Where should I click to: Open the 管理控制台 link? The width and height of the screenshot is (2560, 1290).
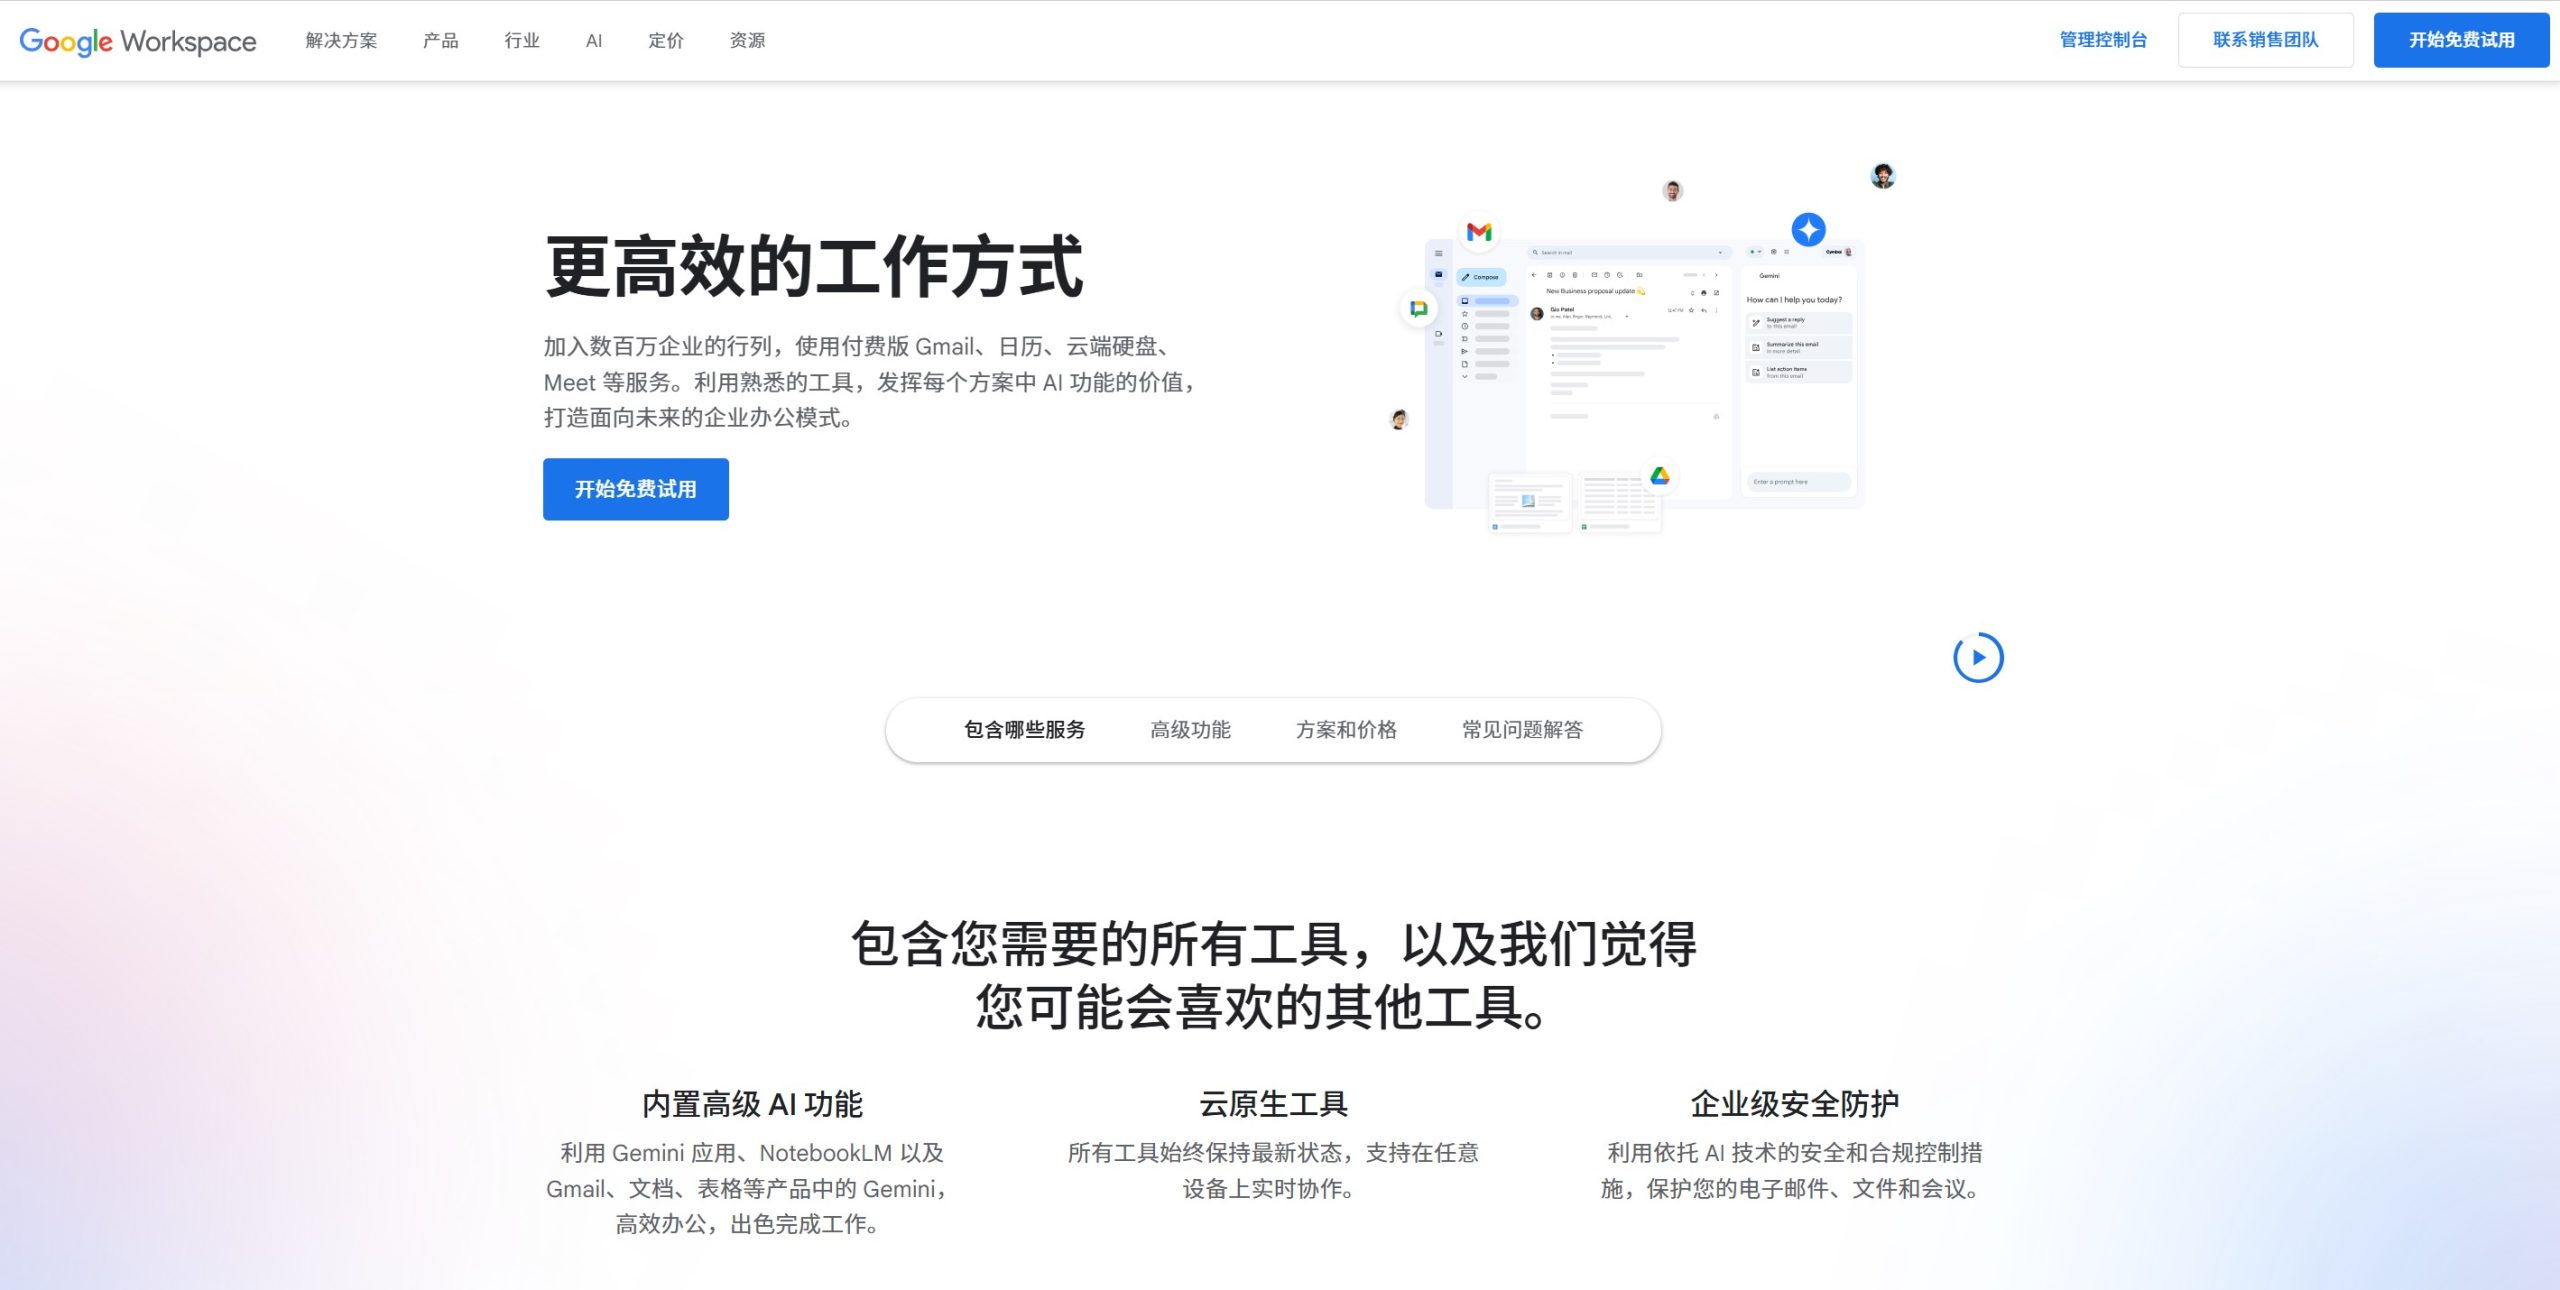pos(2103,40)
